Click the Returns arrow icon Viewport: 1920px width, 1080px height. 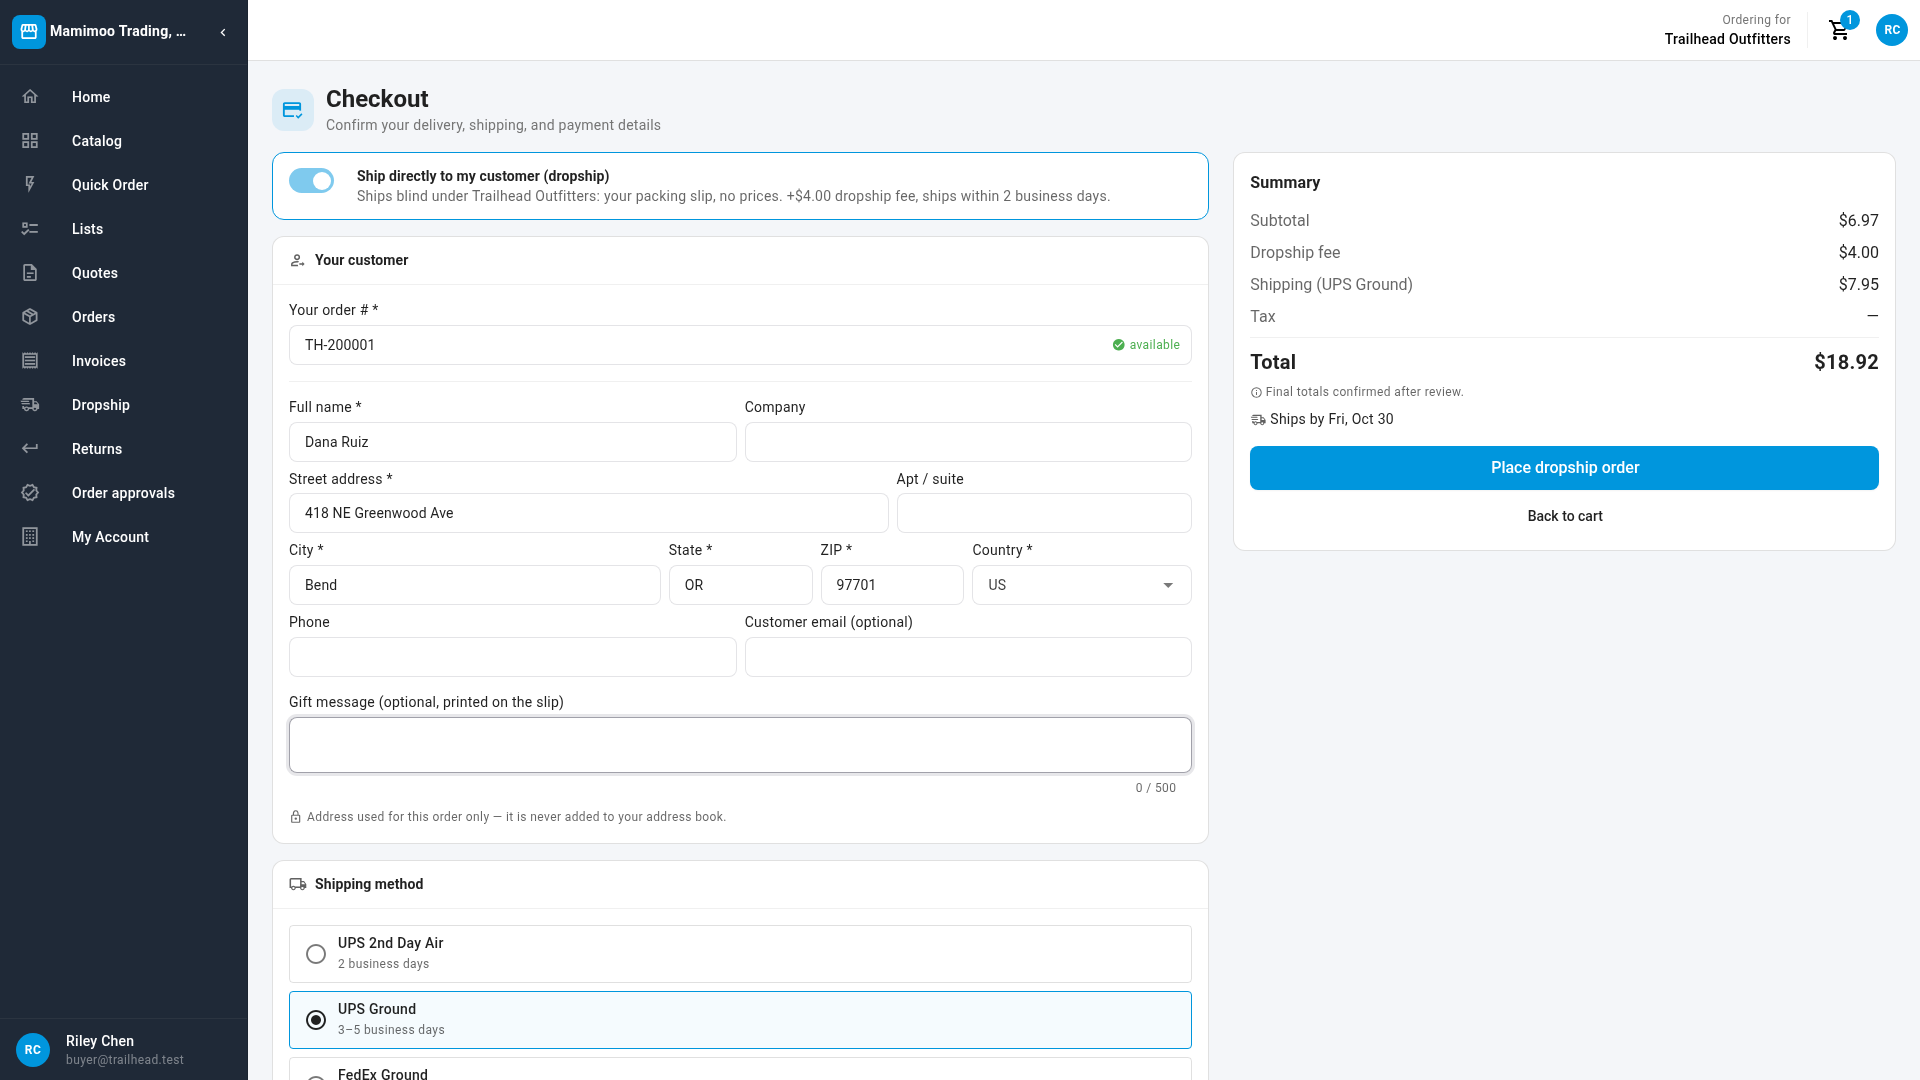[x=30, y=449]
